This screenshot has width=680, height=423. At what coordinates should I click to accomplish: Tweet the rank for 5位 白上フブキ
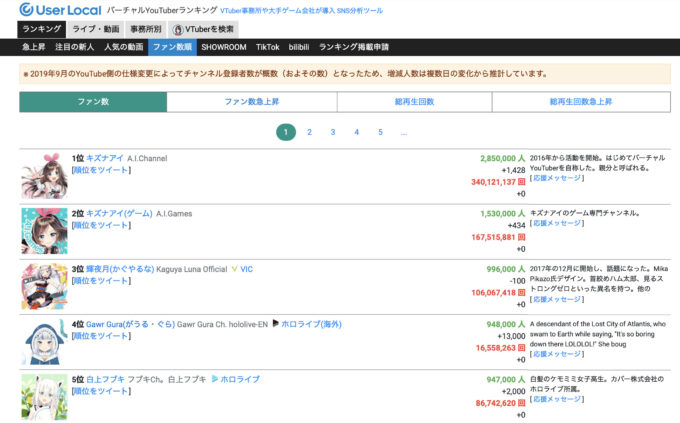(101, 391)
